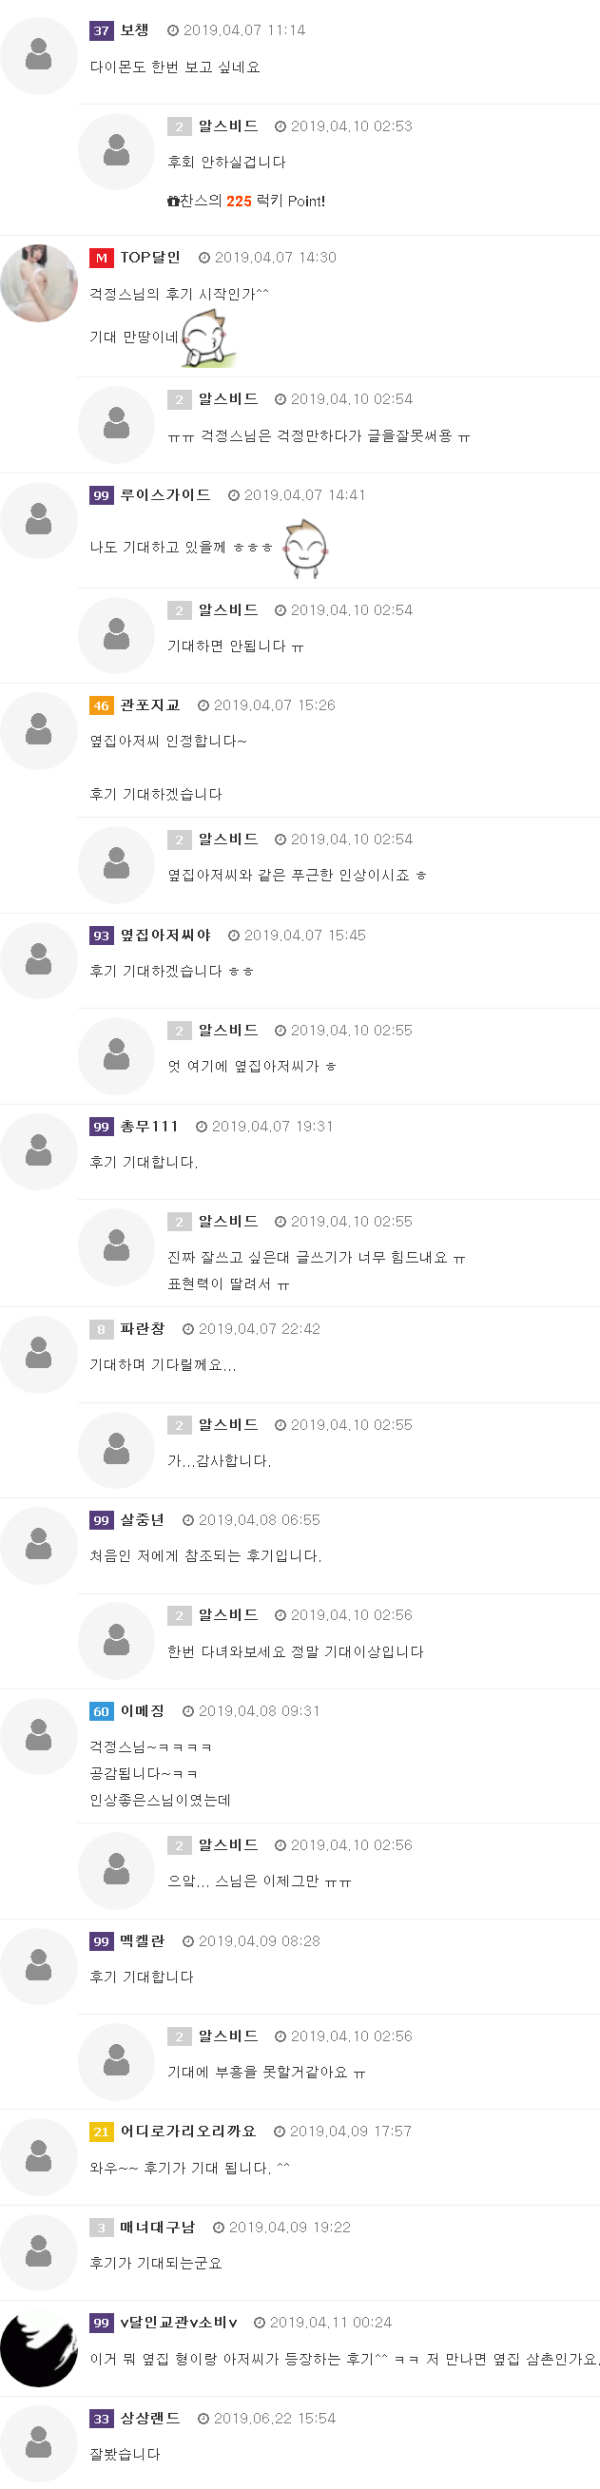Click the level 37 badge next to 보챙
The width and height of the screenshot is (600, 2489).
point(101,31)
